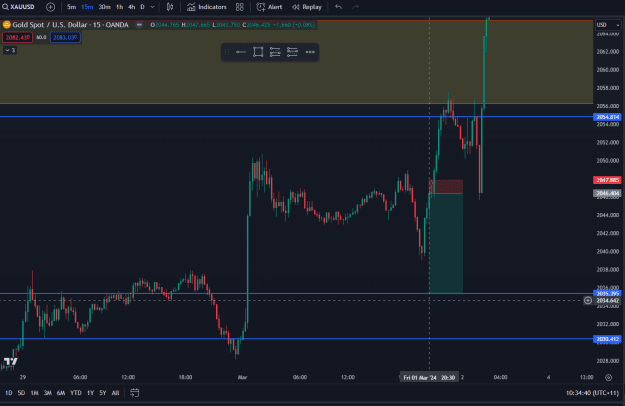Select the horizontal line at 2030.412
625x406 pixels.
pos(297,339)
